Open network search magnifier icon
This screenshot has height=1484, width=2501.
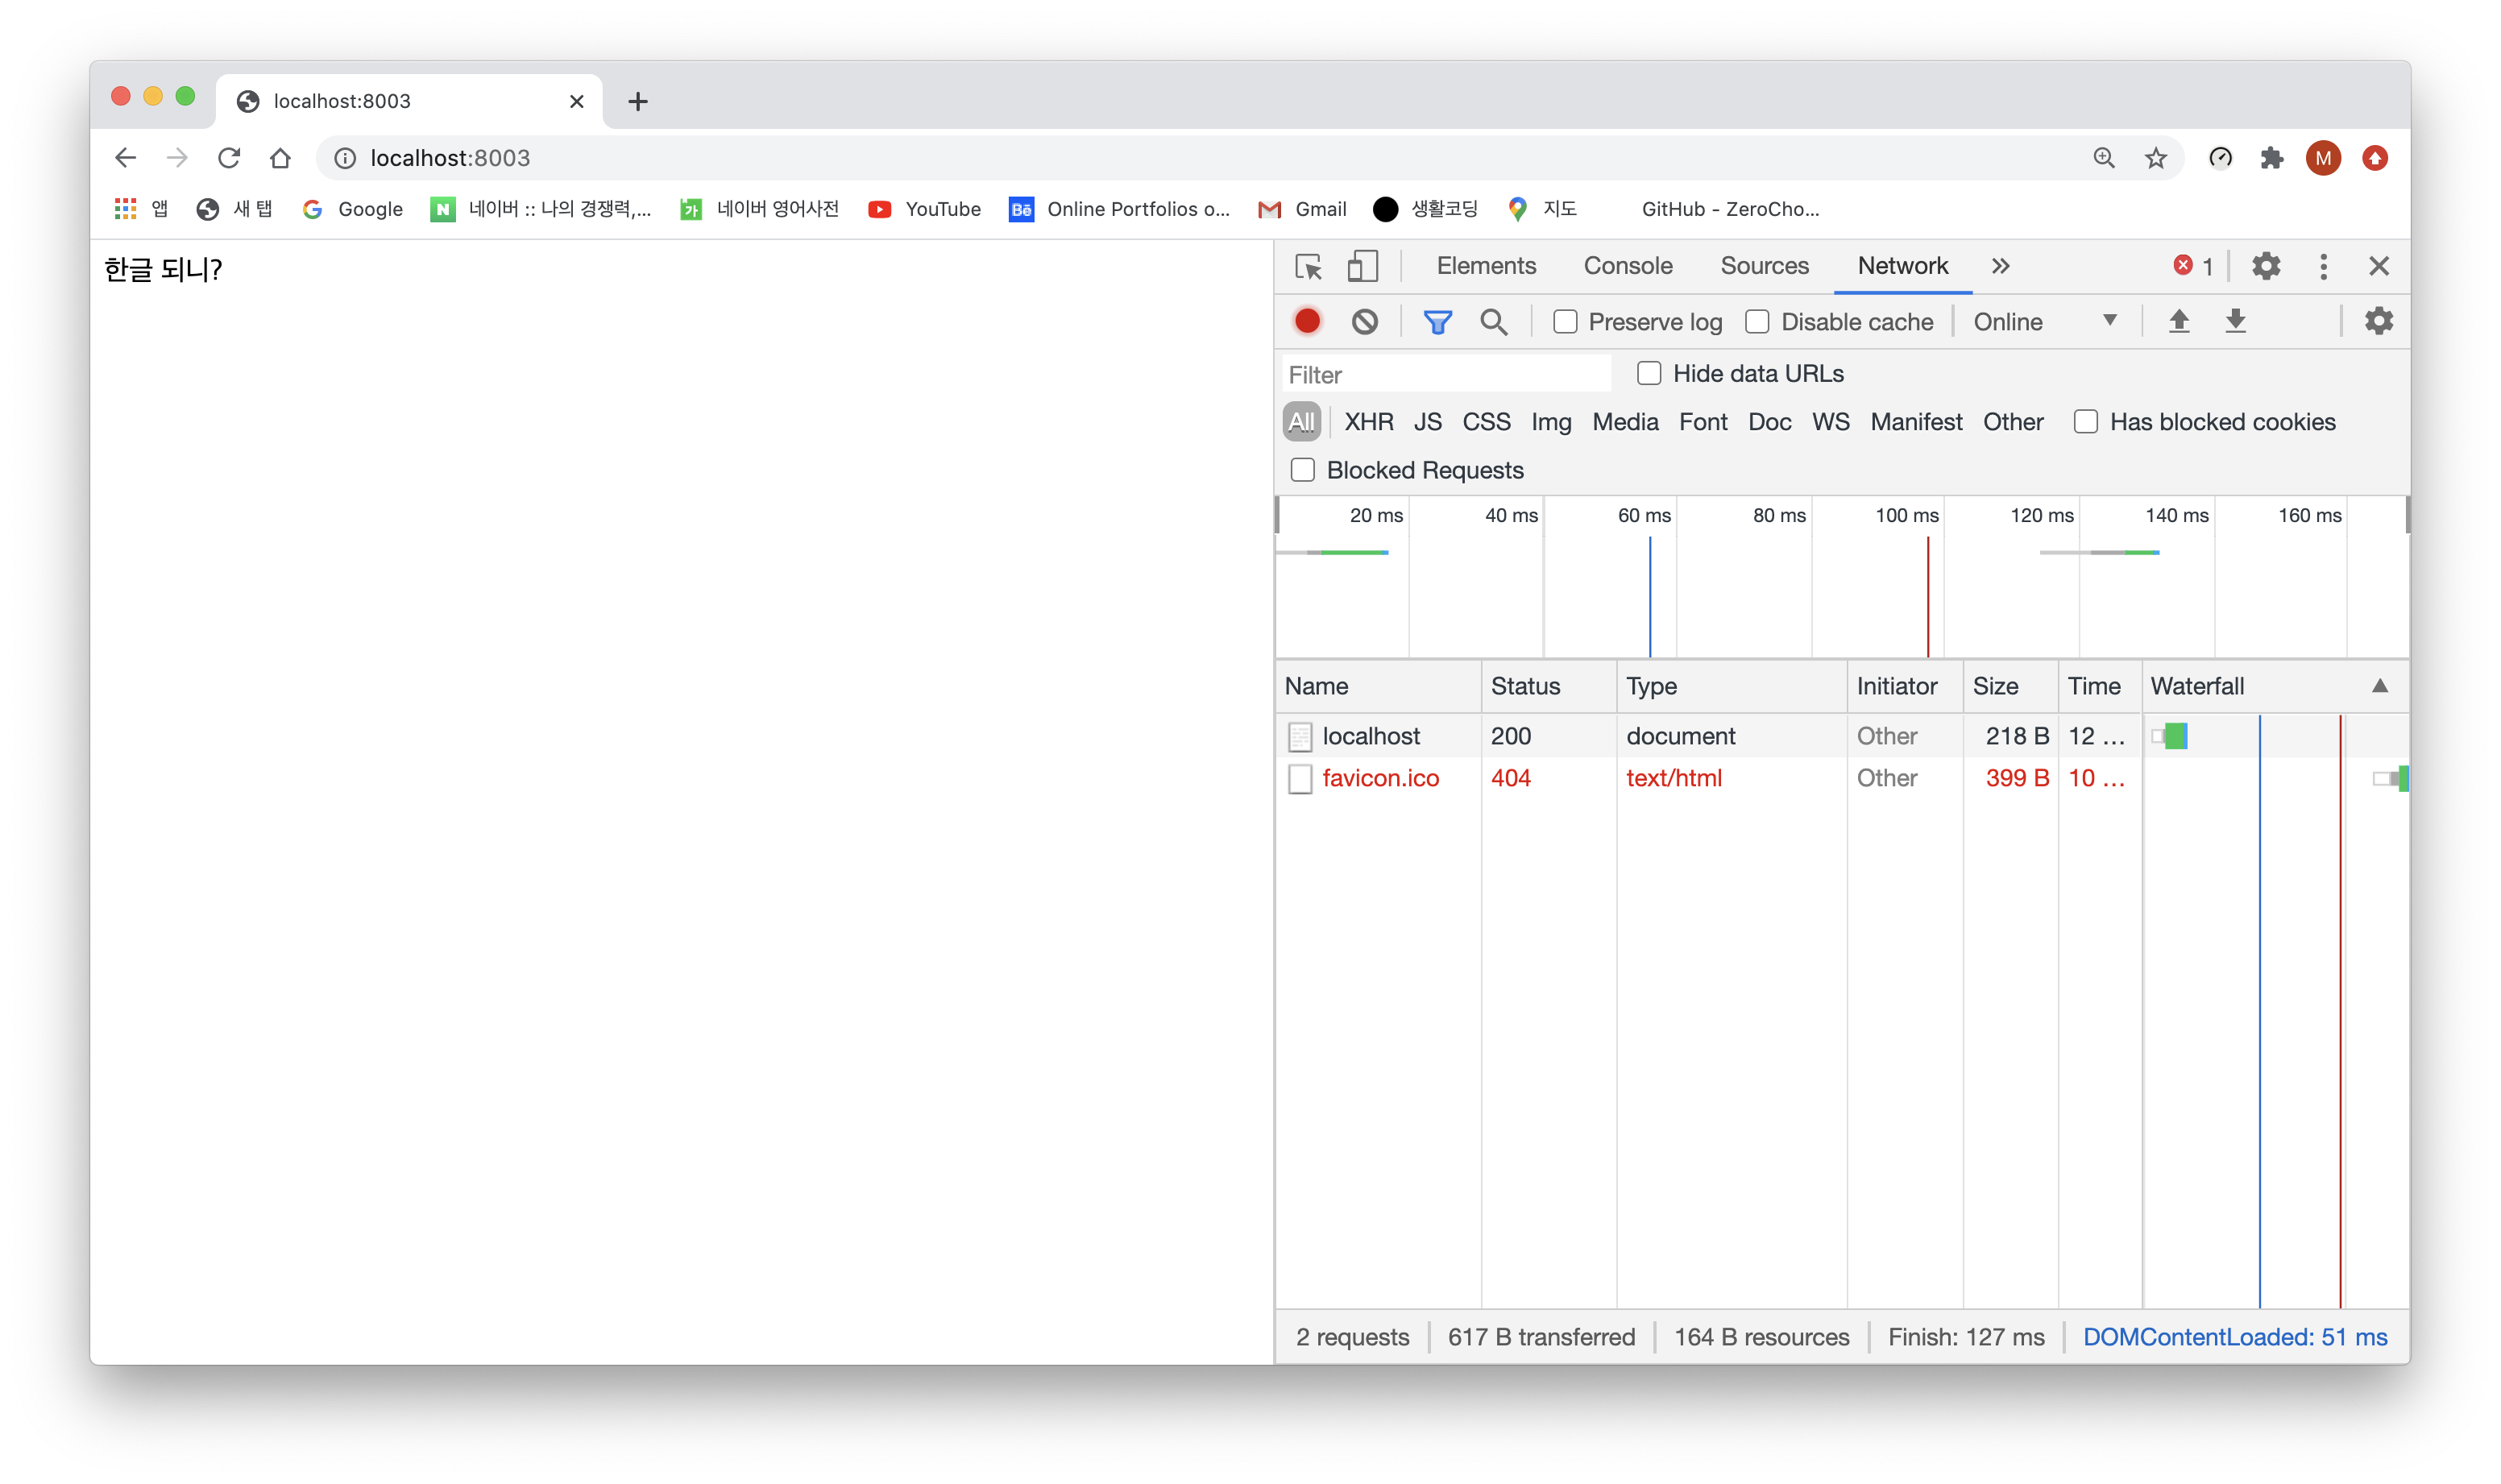[1493, 321]
